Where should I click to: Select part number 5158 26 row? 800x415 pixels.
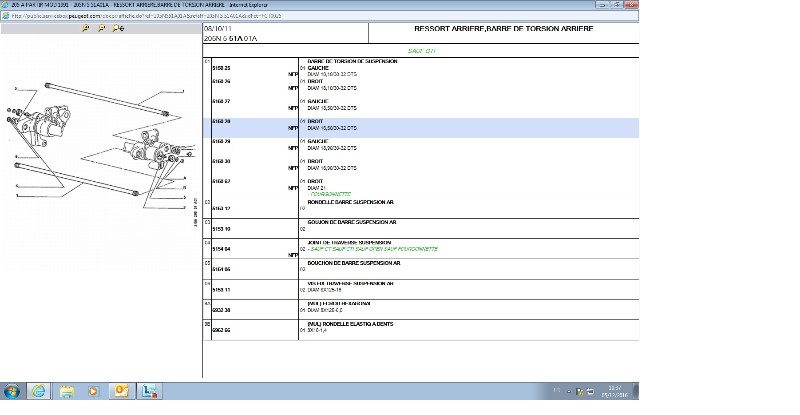[x=221, y=81]
